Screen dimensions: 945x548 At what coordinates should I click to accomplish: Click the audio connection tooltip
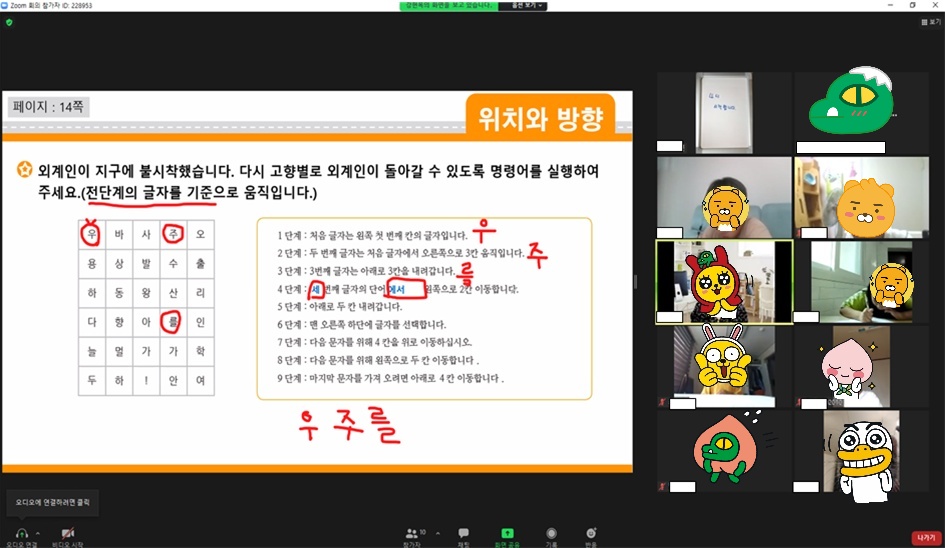pyautogui.click(x=52, y=502)
